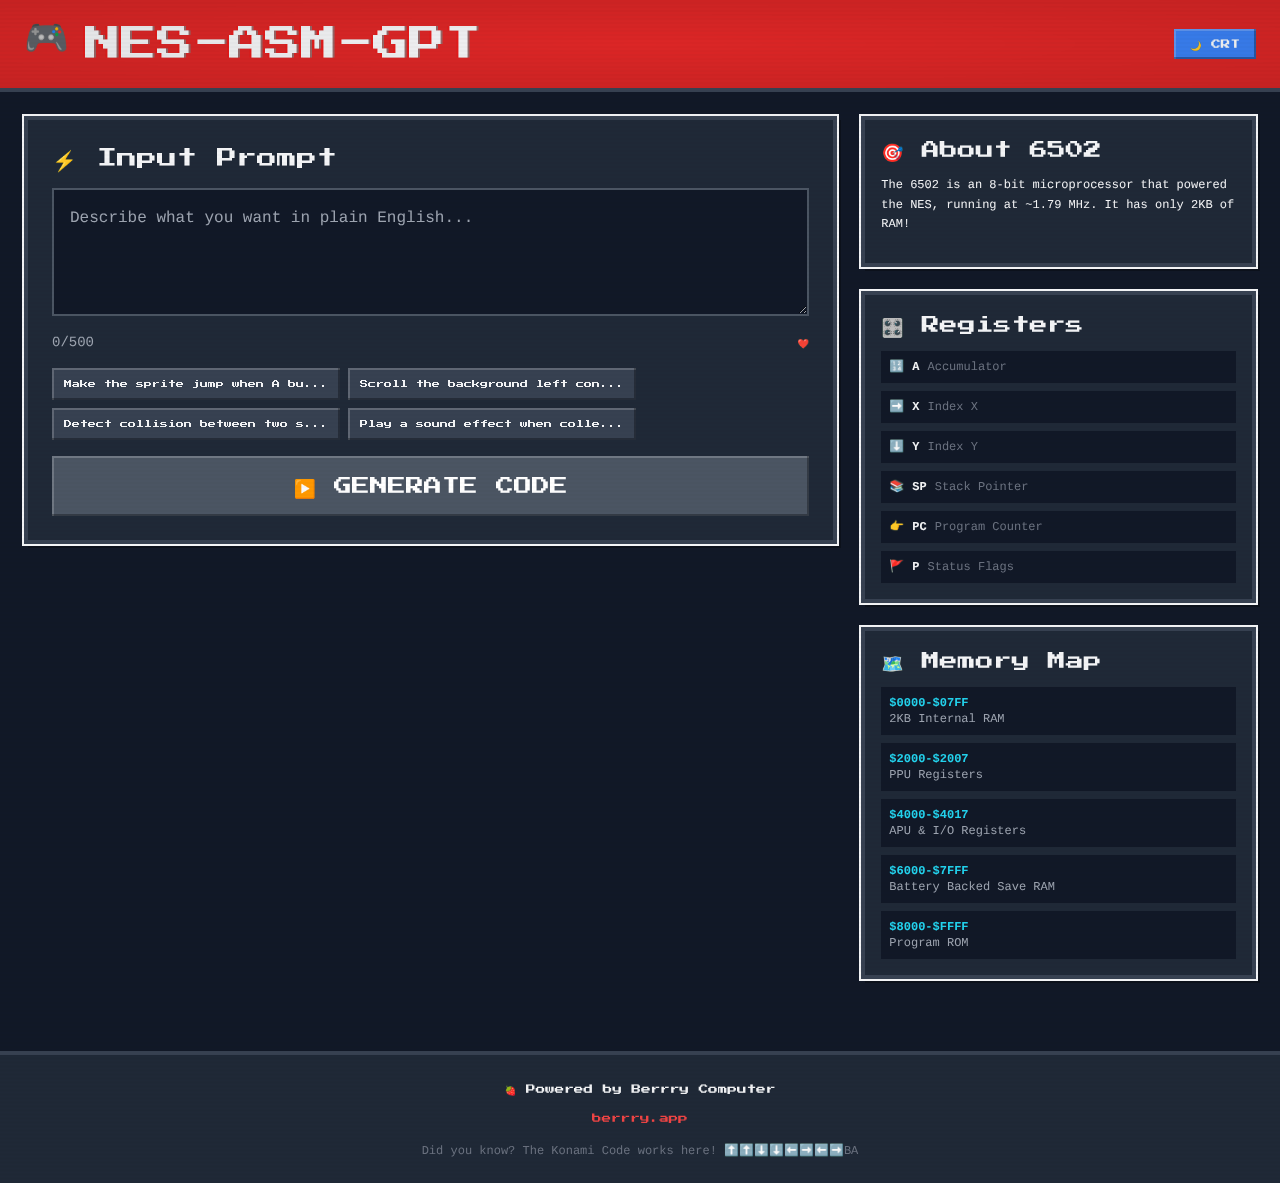Click the pointing finger icon on Program Counter

click(x=895, y=525)
